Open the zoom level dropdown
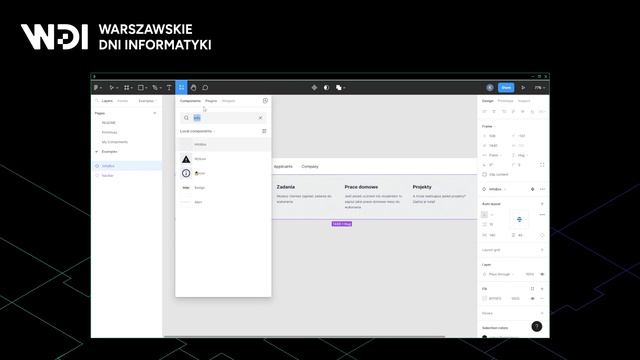The width and height of the screenshot is (640, 360). [x=540, y=88]
